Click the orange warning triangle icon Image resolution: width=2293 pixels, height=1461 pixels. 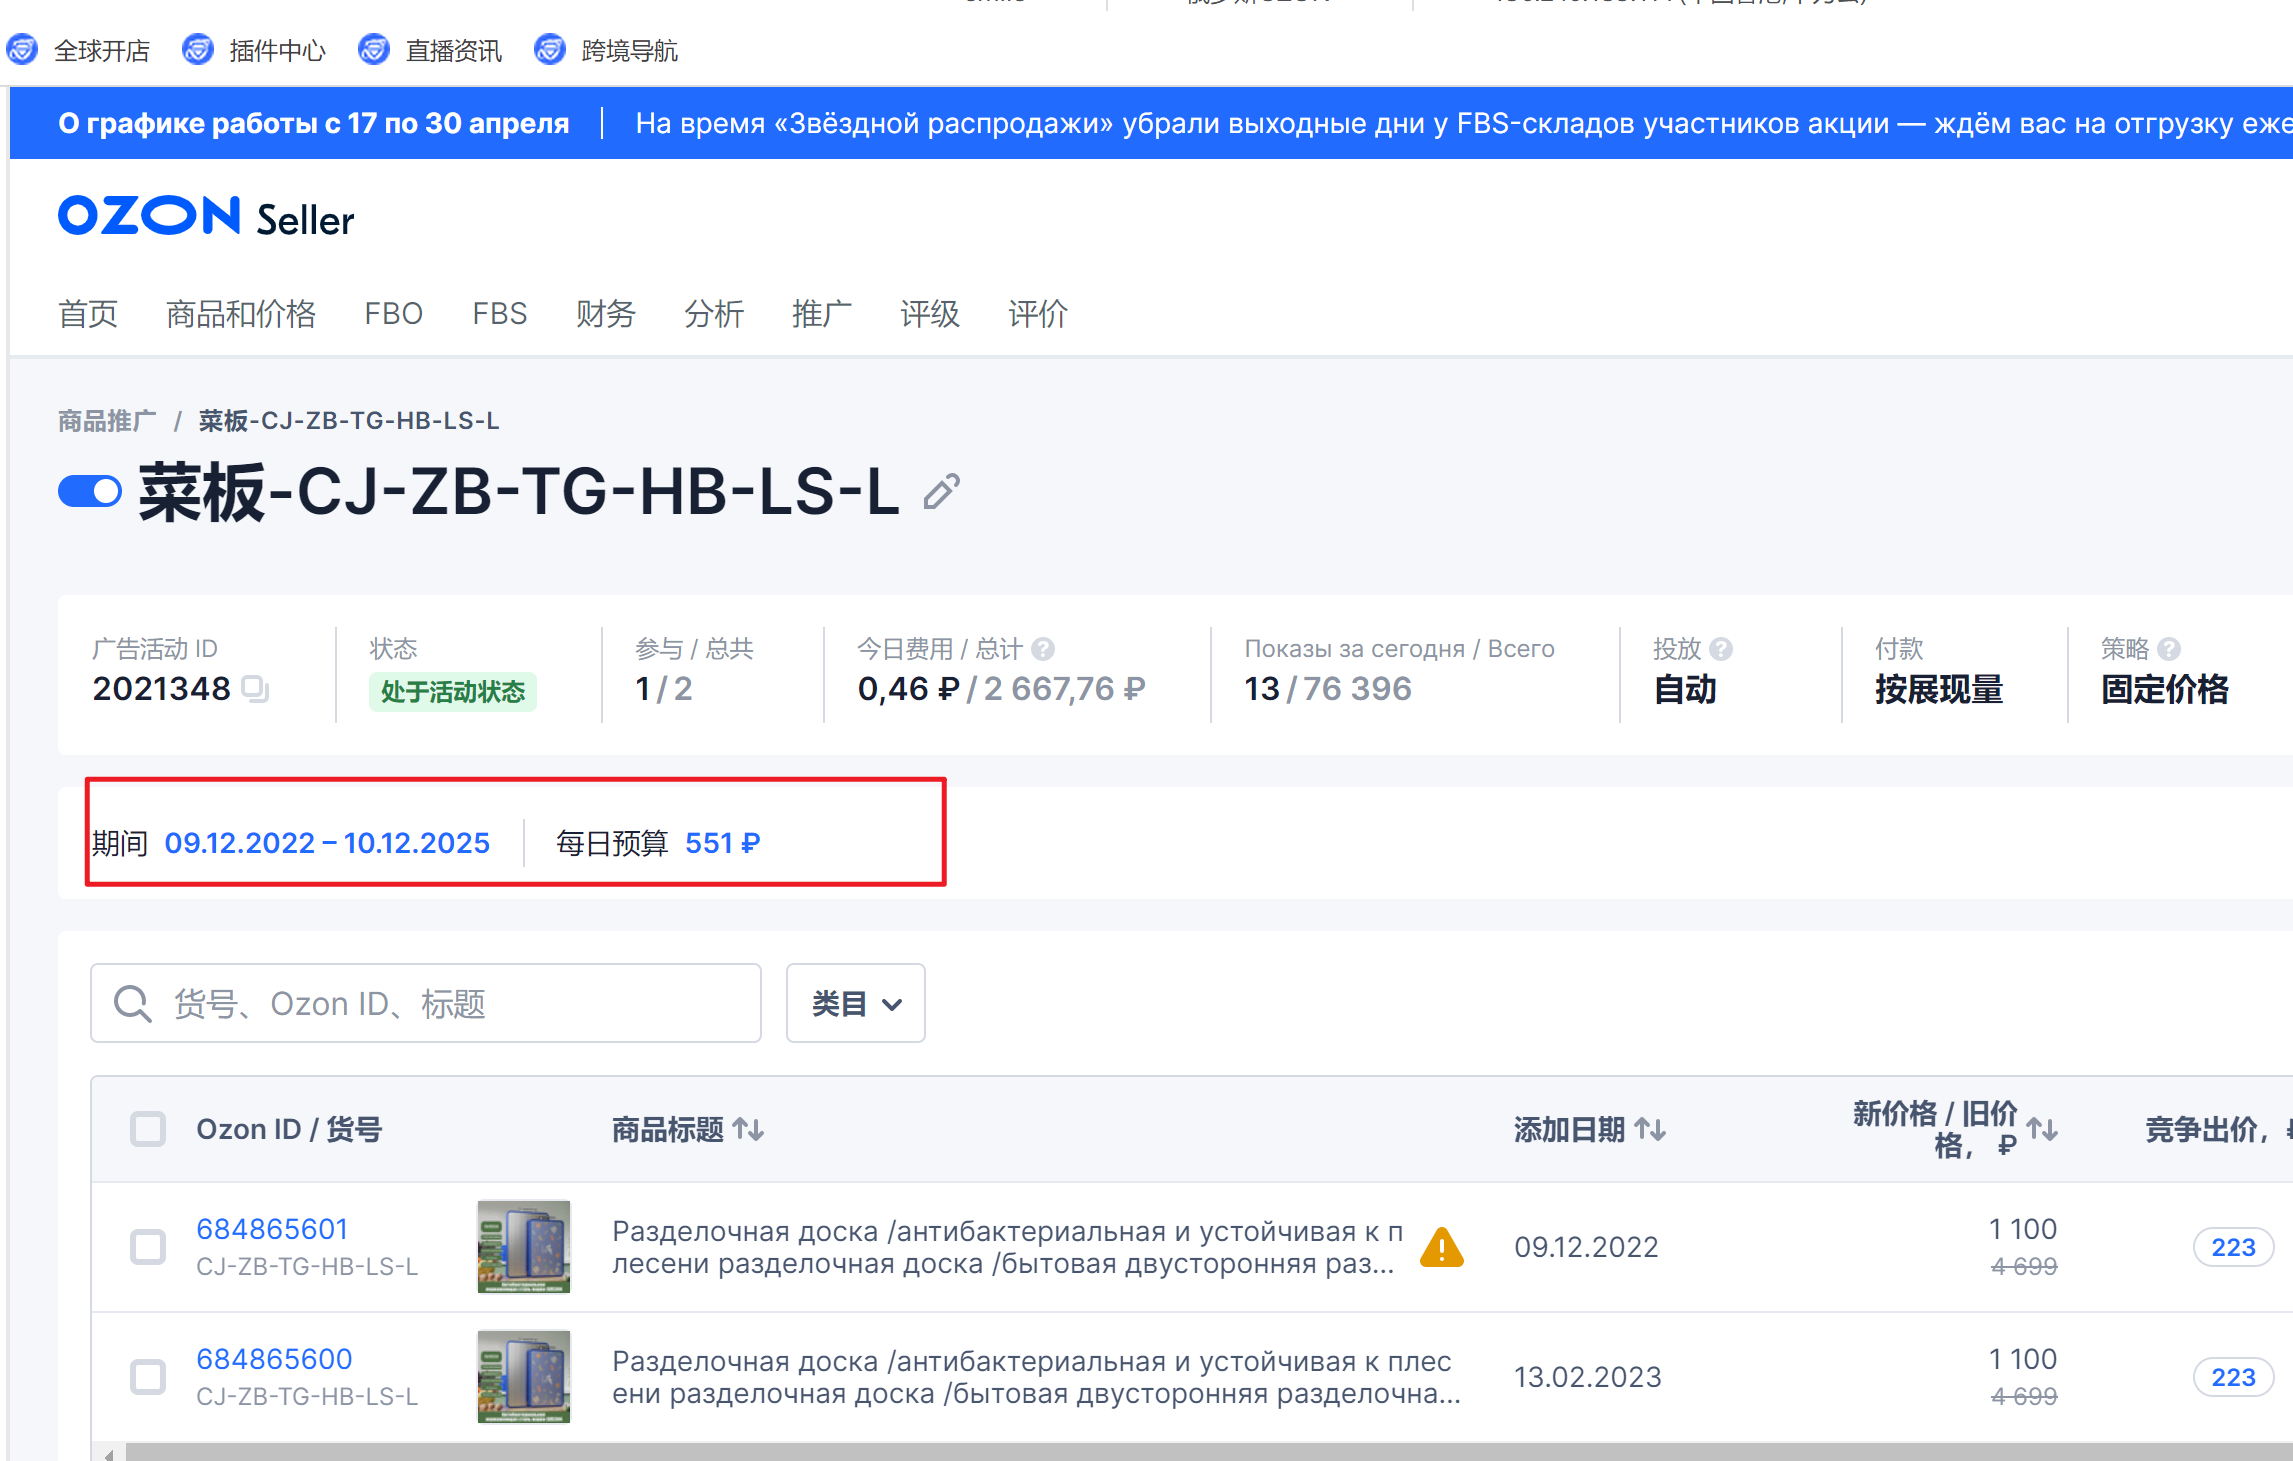1441,1248
